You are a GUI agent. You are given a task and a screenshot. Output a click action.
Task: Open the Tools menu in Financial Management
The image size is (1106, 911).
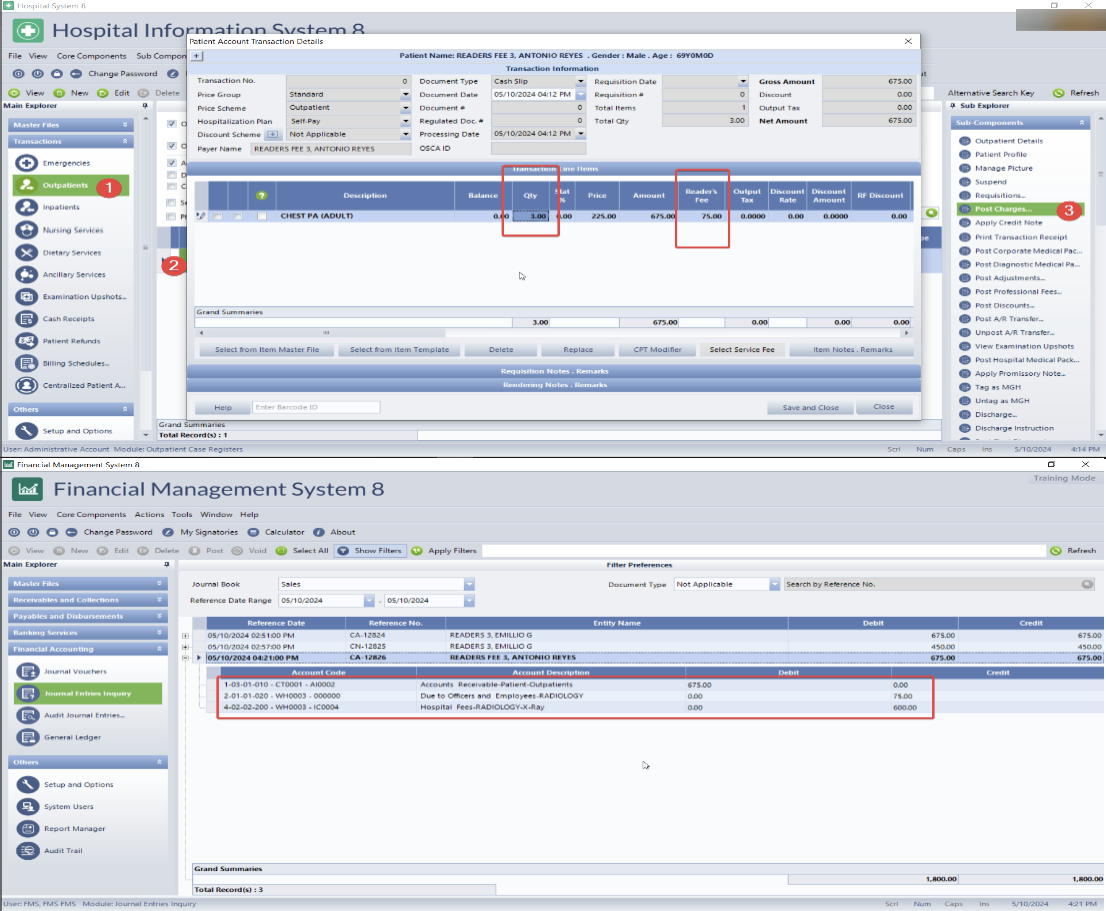181,514
